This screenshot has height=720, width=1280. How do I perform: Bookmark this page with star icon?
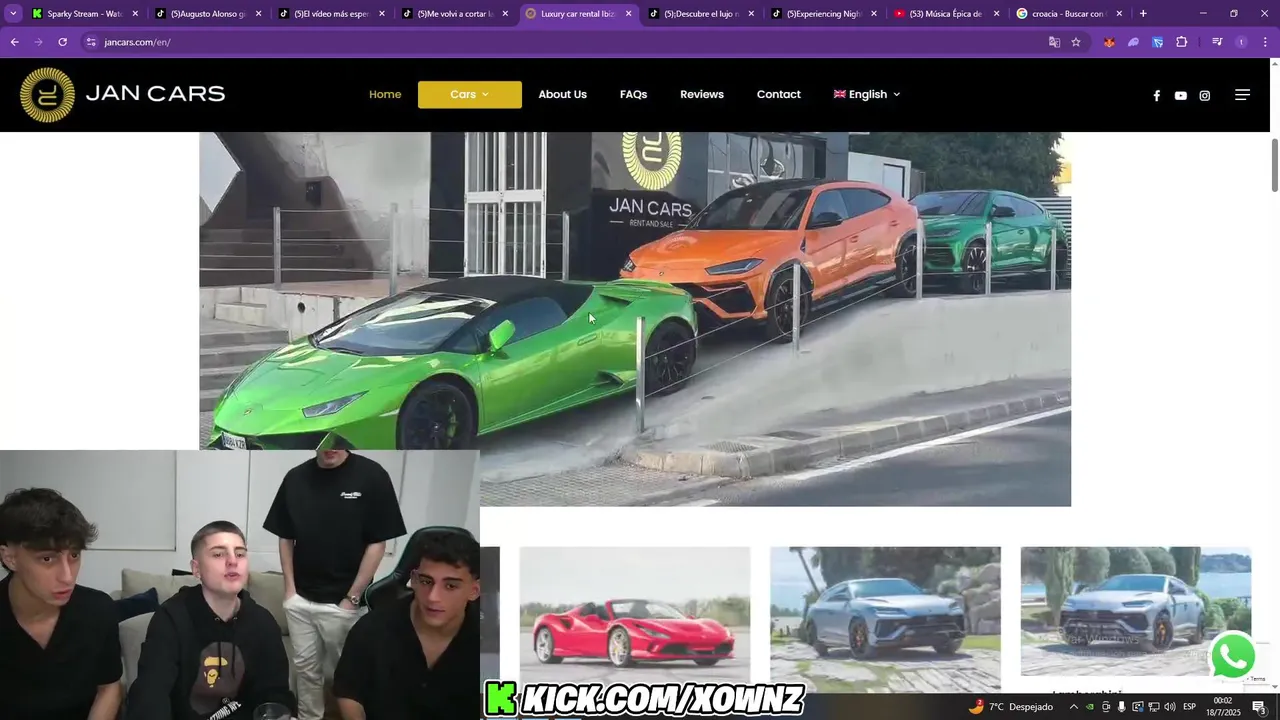pyautogui.click(x=1076, y=42)
